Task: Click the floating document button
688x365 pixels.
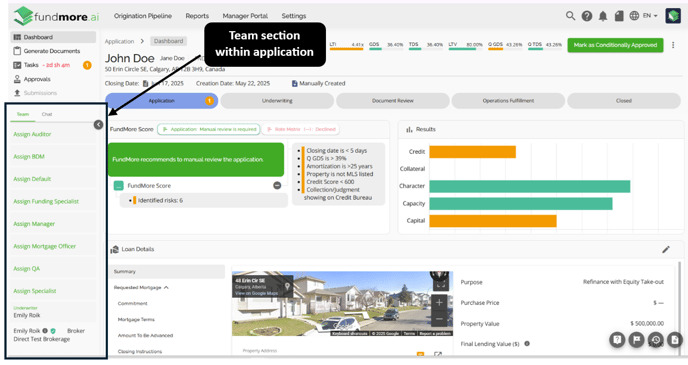Action: pos(675,340)
